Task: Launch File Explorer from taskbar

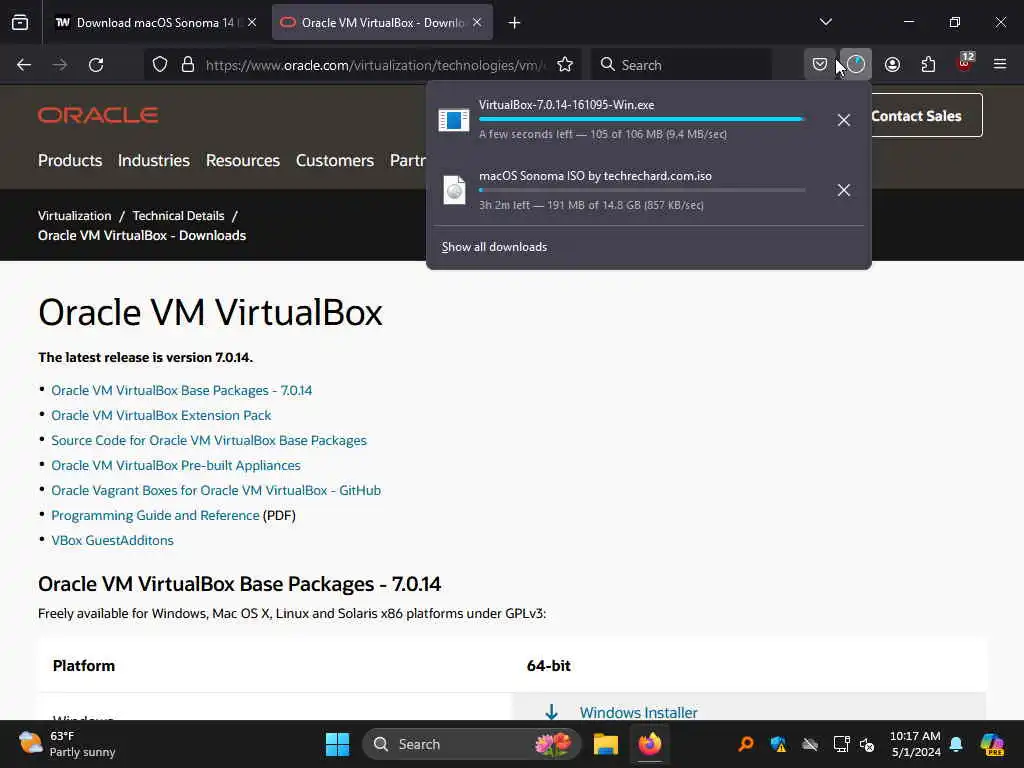Action: coord(605,744)
